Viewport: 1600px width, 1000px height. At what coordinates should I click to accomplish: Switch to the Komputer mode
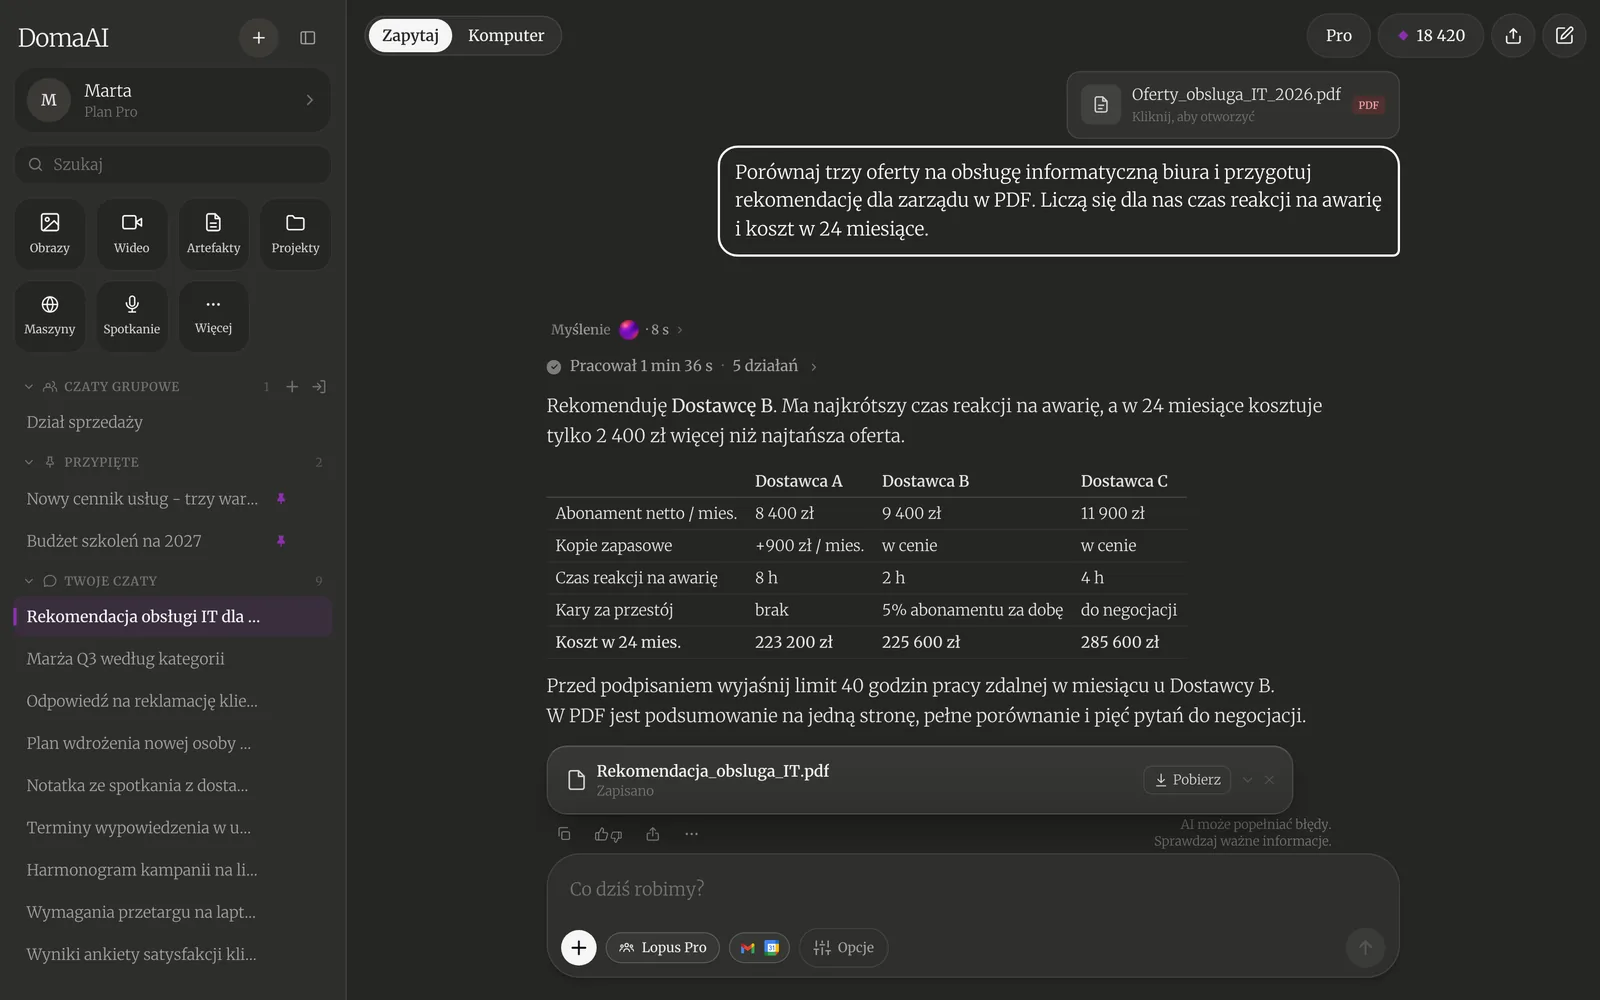(x=506, y=36)
